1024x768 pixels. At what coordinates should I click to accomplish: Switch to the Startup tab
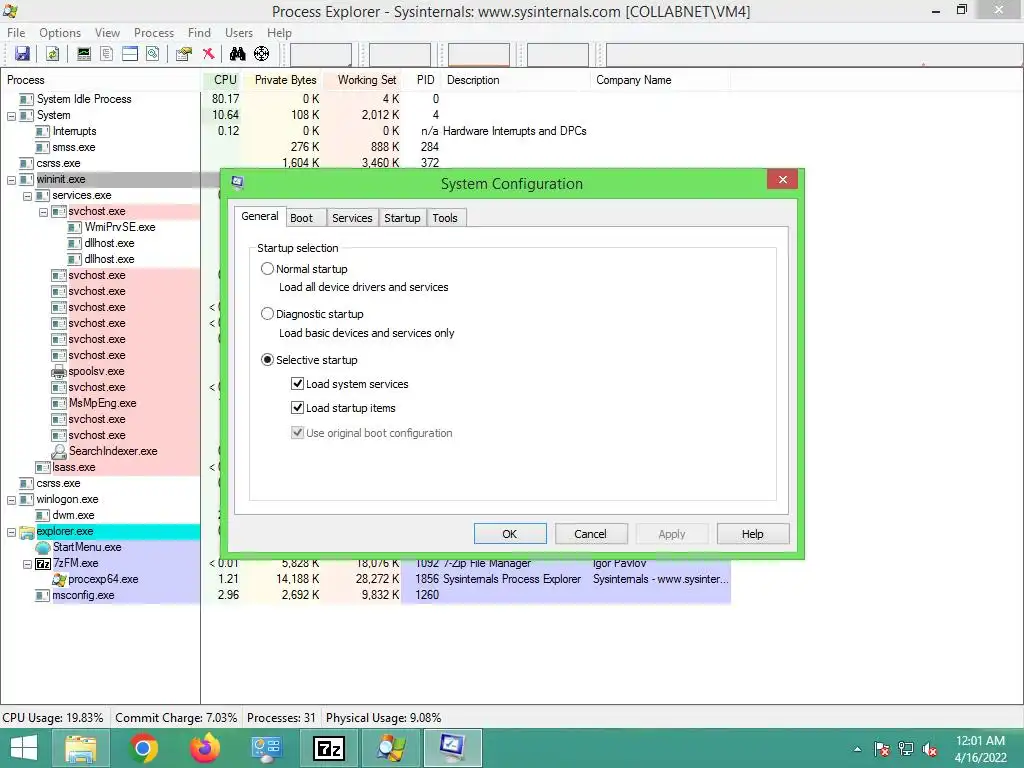(402, 218)
